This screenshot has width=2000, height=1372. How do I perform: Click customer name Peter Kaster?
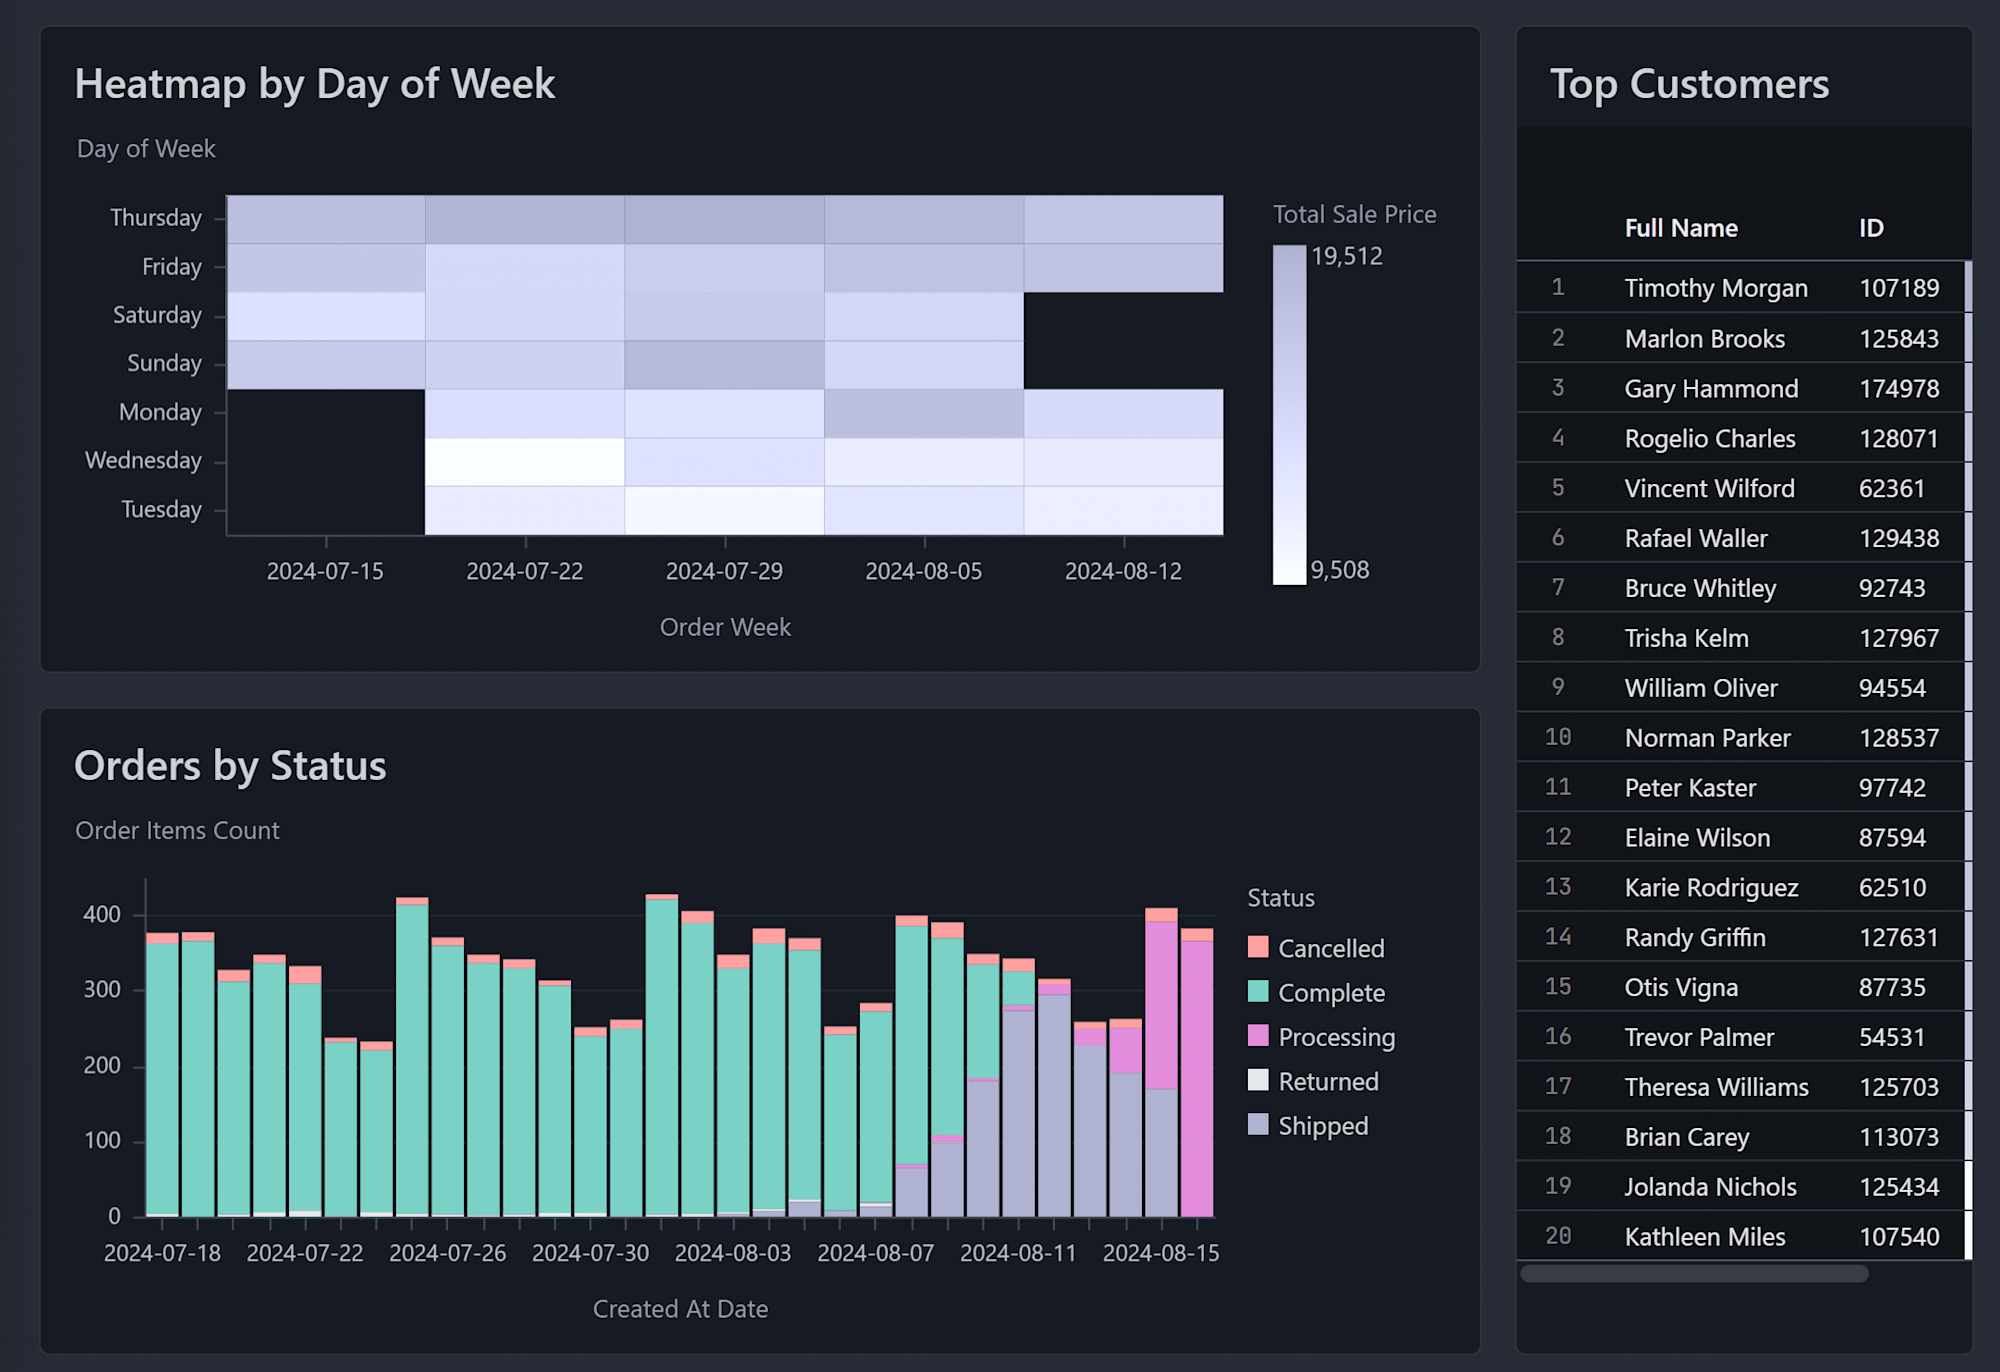tap(1690, 788)
